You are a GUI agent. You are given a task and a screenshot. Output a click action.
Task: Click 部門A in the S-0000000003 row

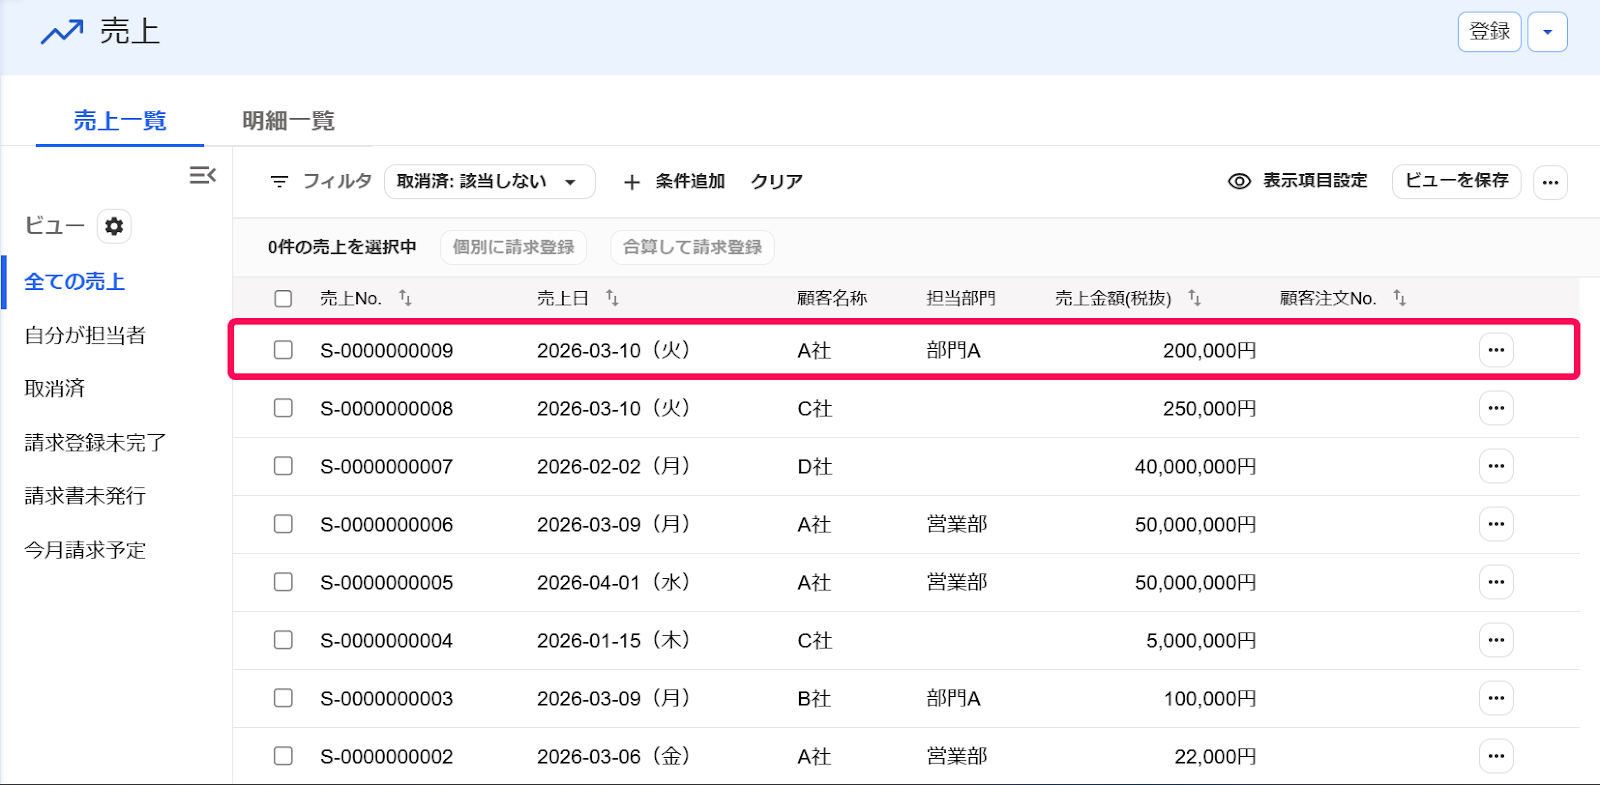[x=954, y=698]
